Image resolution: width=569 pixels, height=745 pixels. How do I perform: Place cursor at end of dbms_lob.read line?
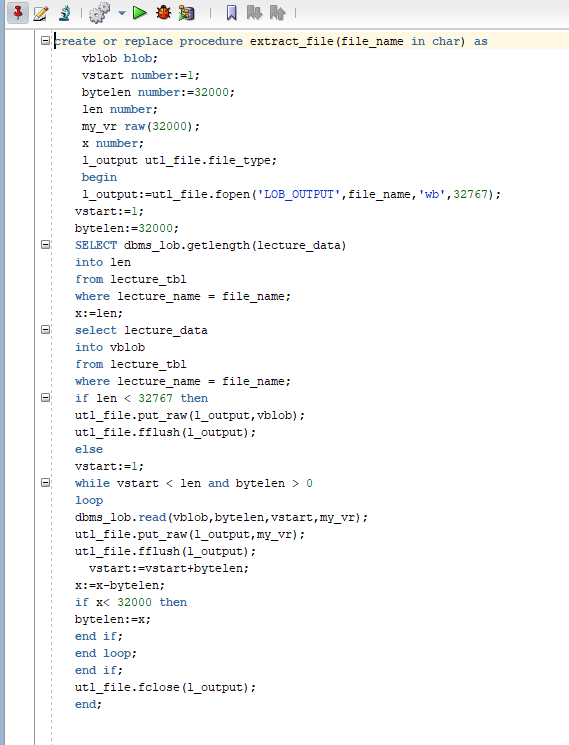pos(369,517)
